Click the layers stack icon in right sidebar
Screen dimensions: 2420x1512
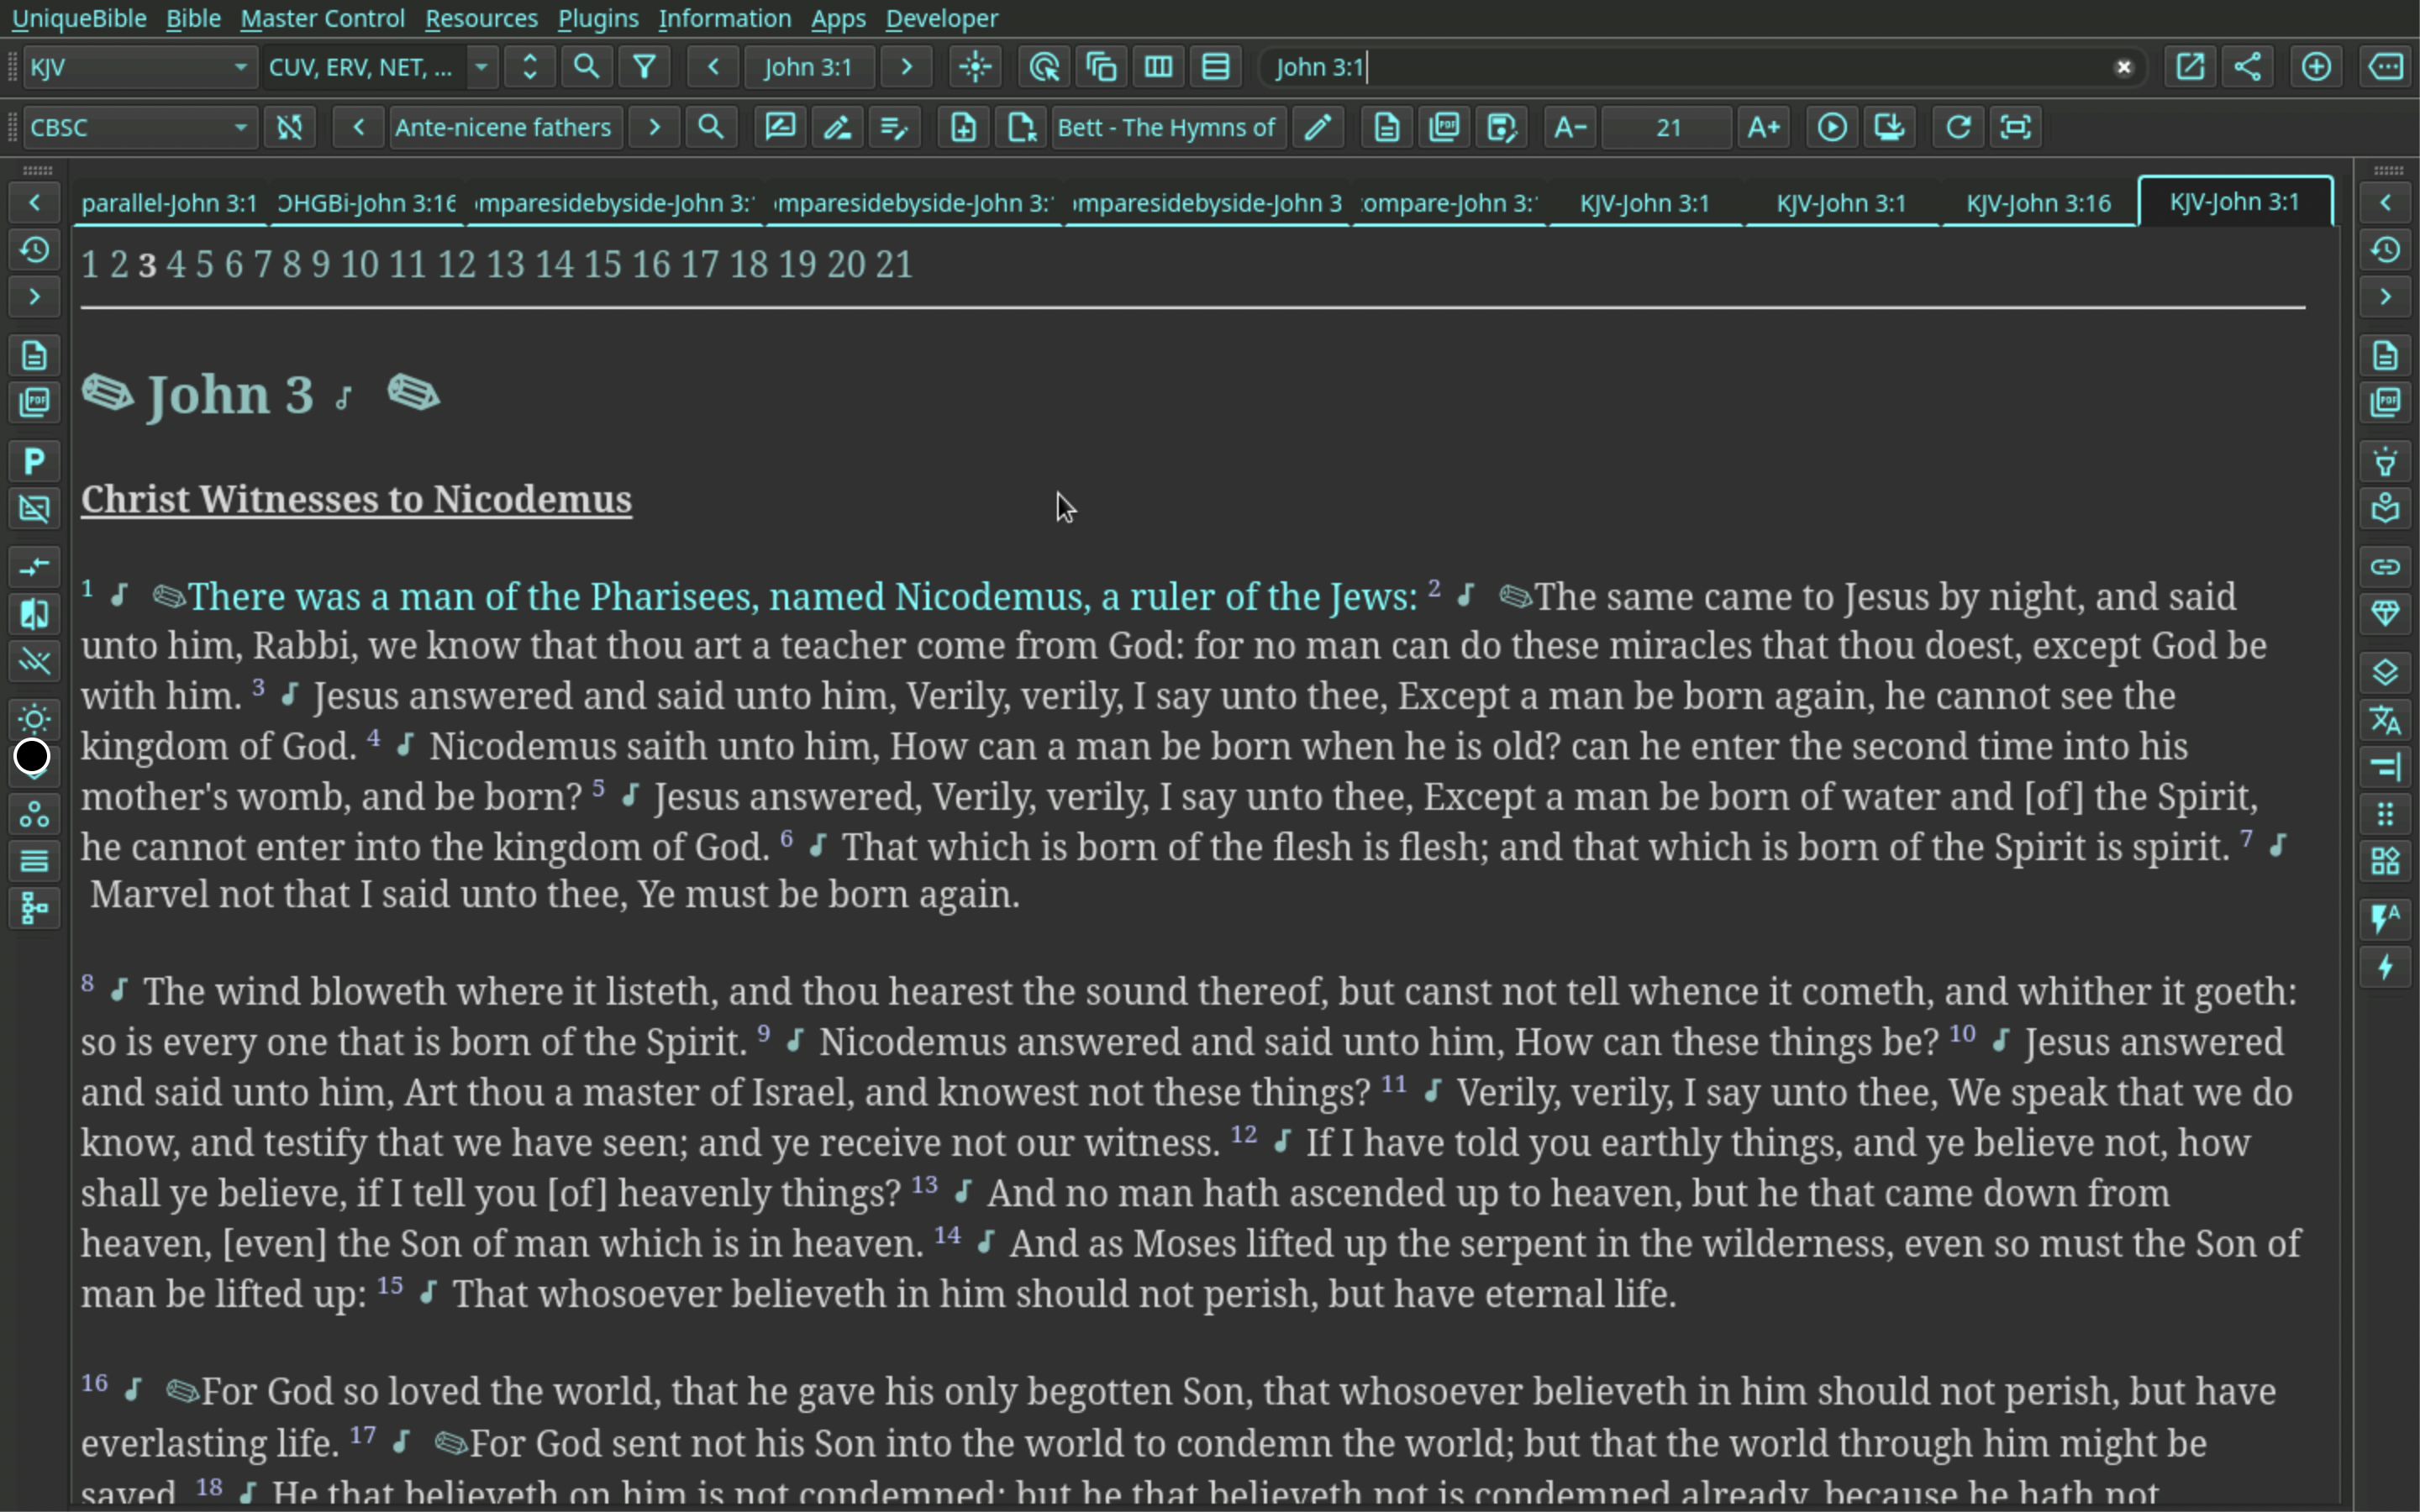tap(2386, 673)
